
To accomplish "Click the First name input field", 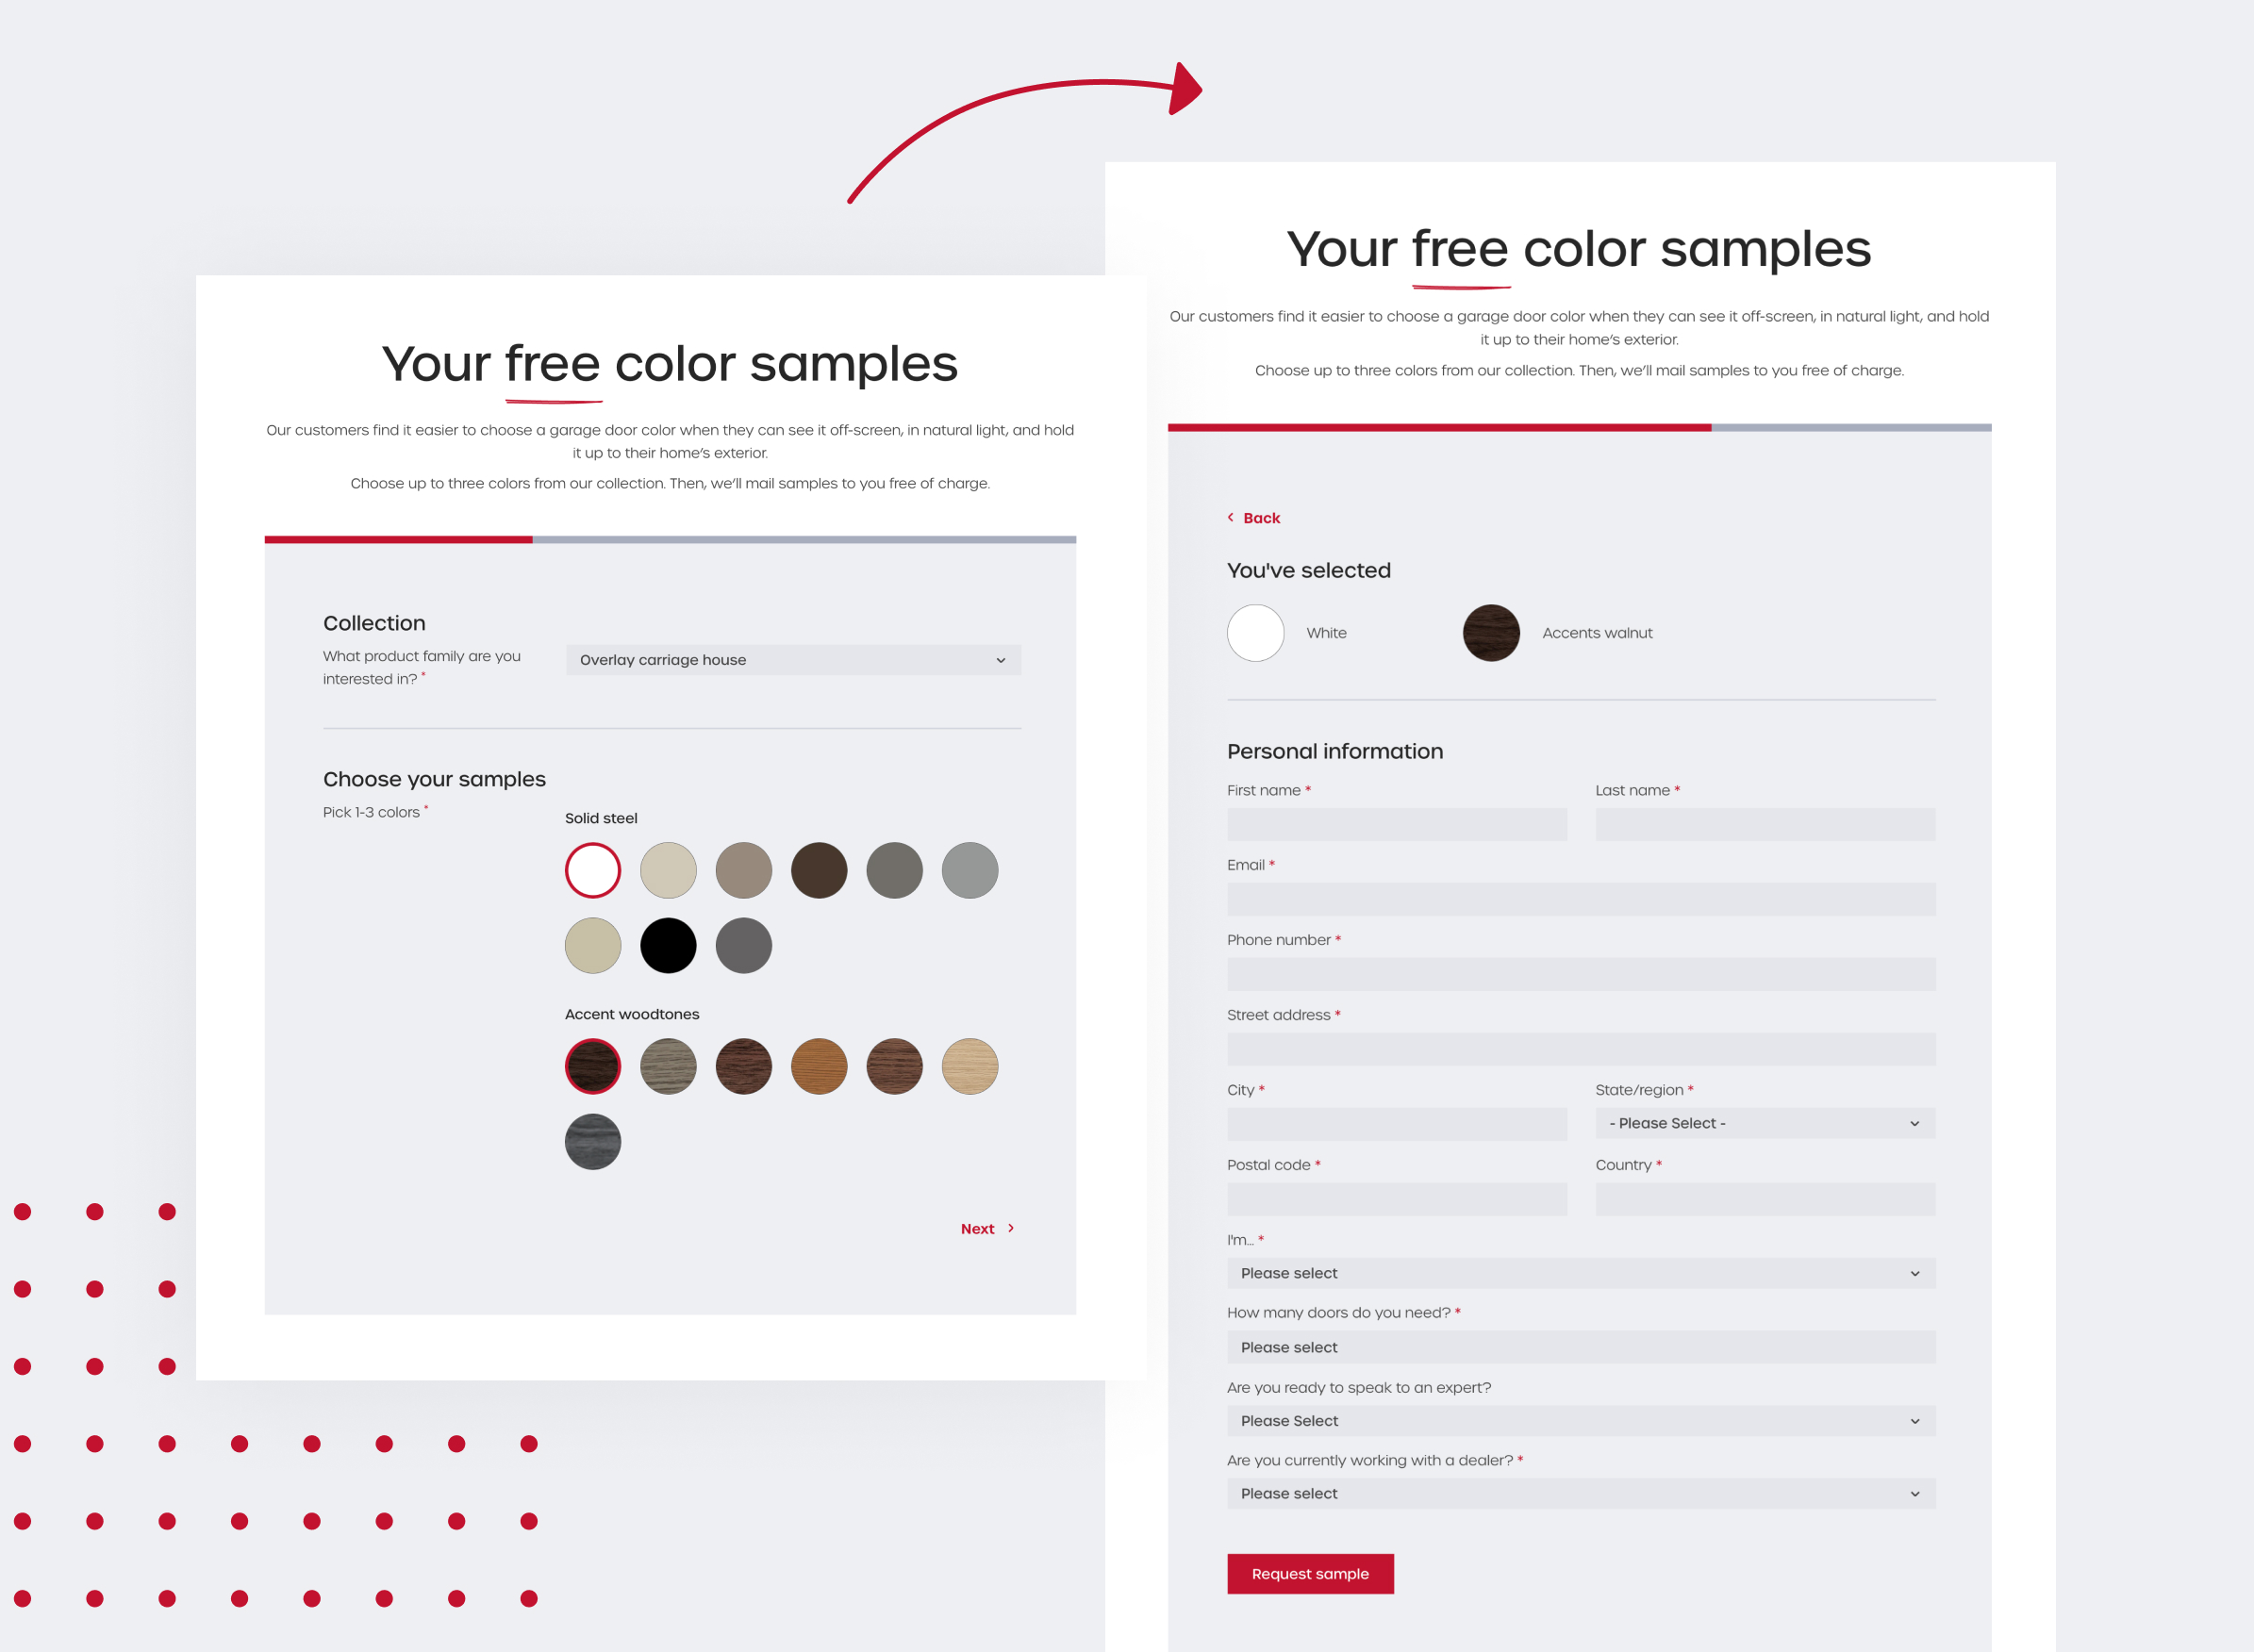I will tap(1396, 824).
